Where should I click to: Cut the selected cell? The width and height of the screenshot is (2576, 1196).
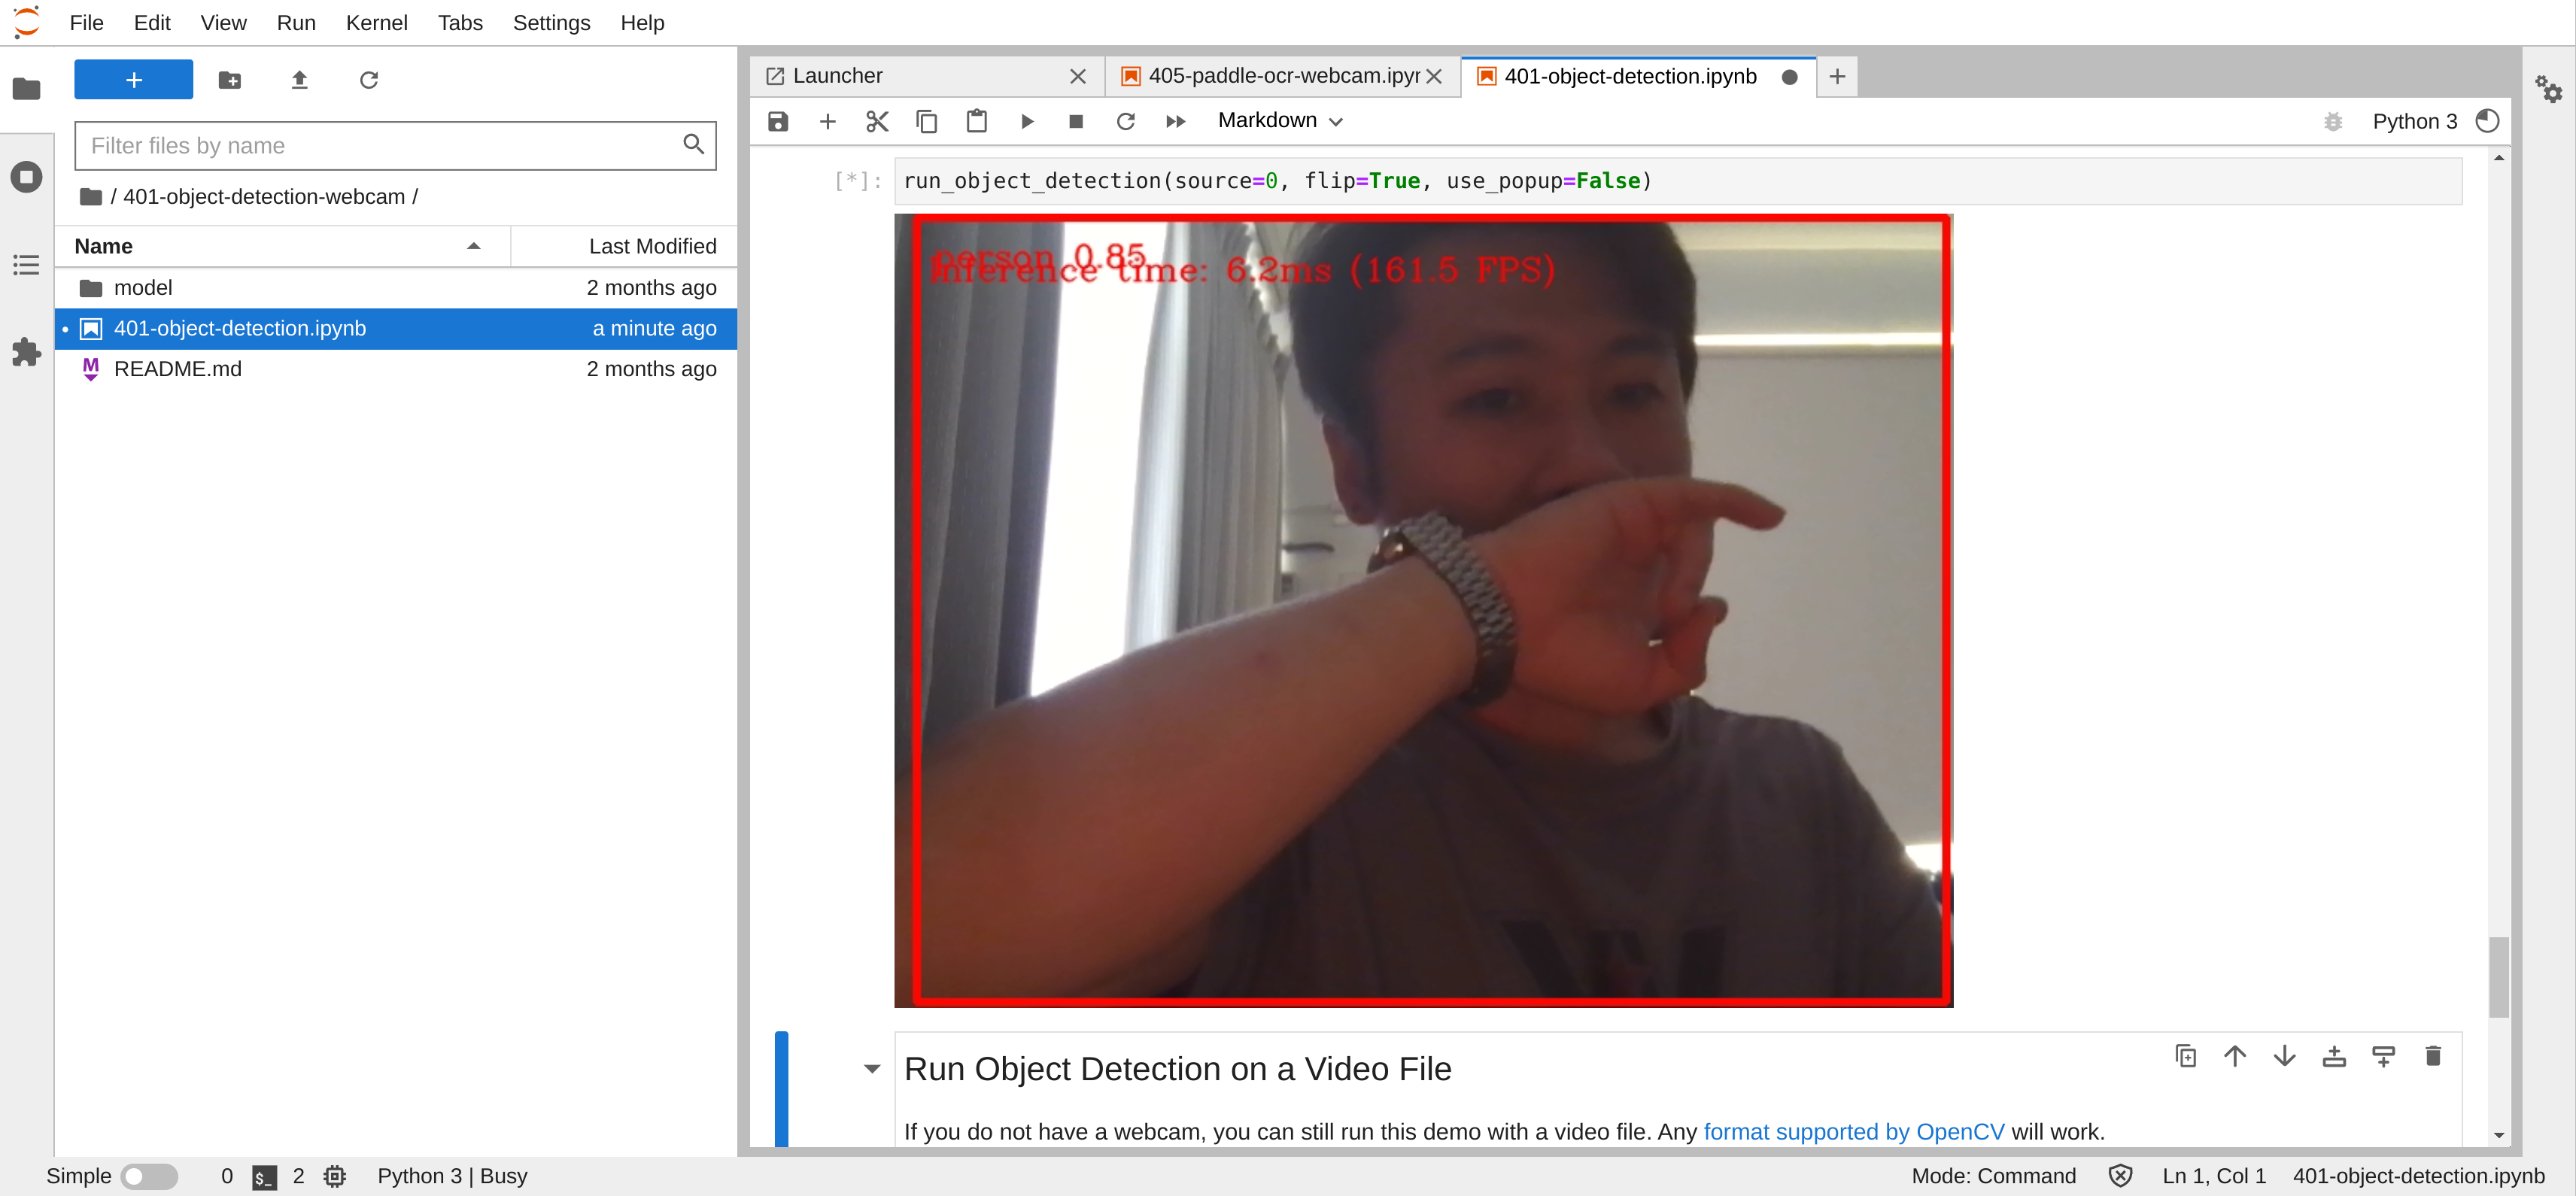(x=877, y=120)
